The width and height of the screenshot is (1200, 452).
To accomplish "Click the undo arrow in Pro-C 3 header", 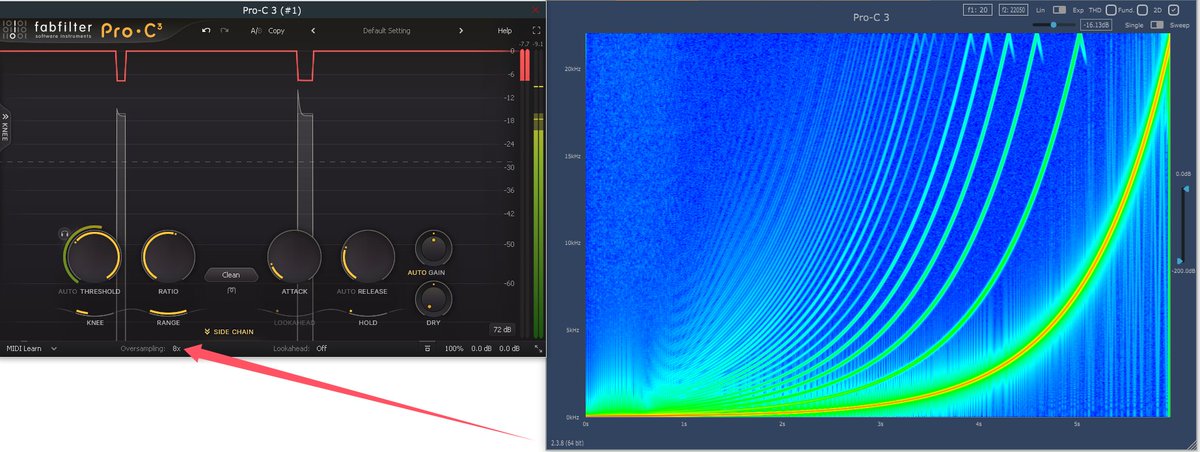I will click(206, 31).
